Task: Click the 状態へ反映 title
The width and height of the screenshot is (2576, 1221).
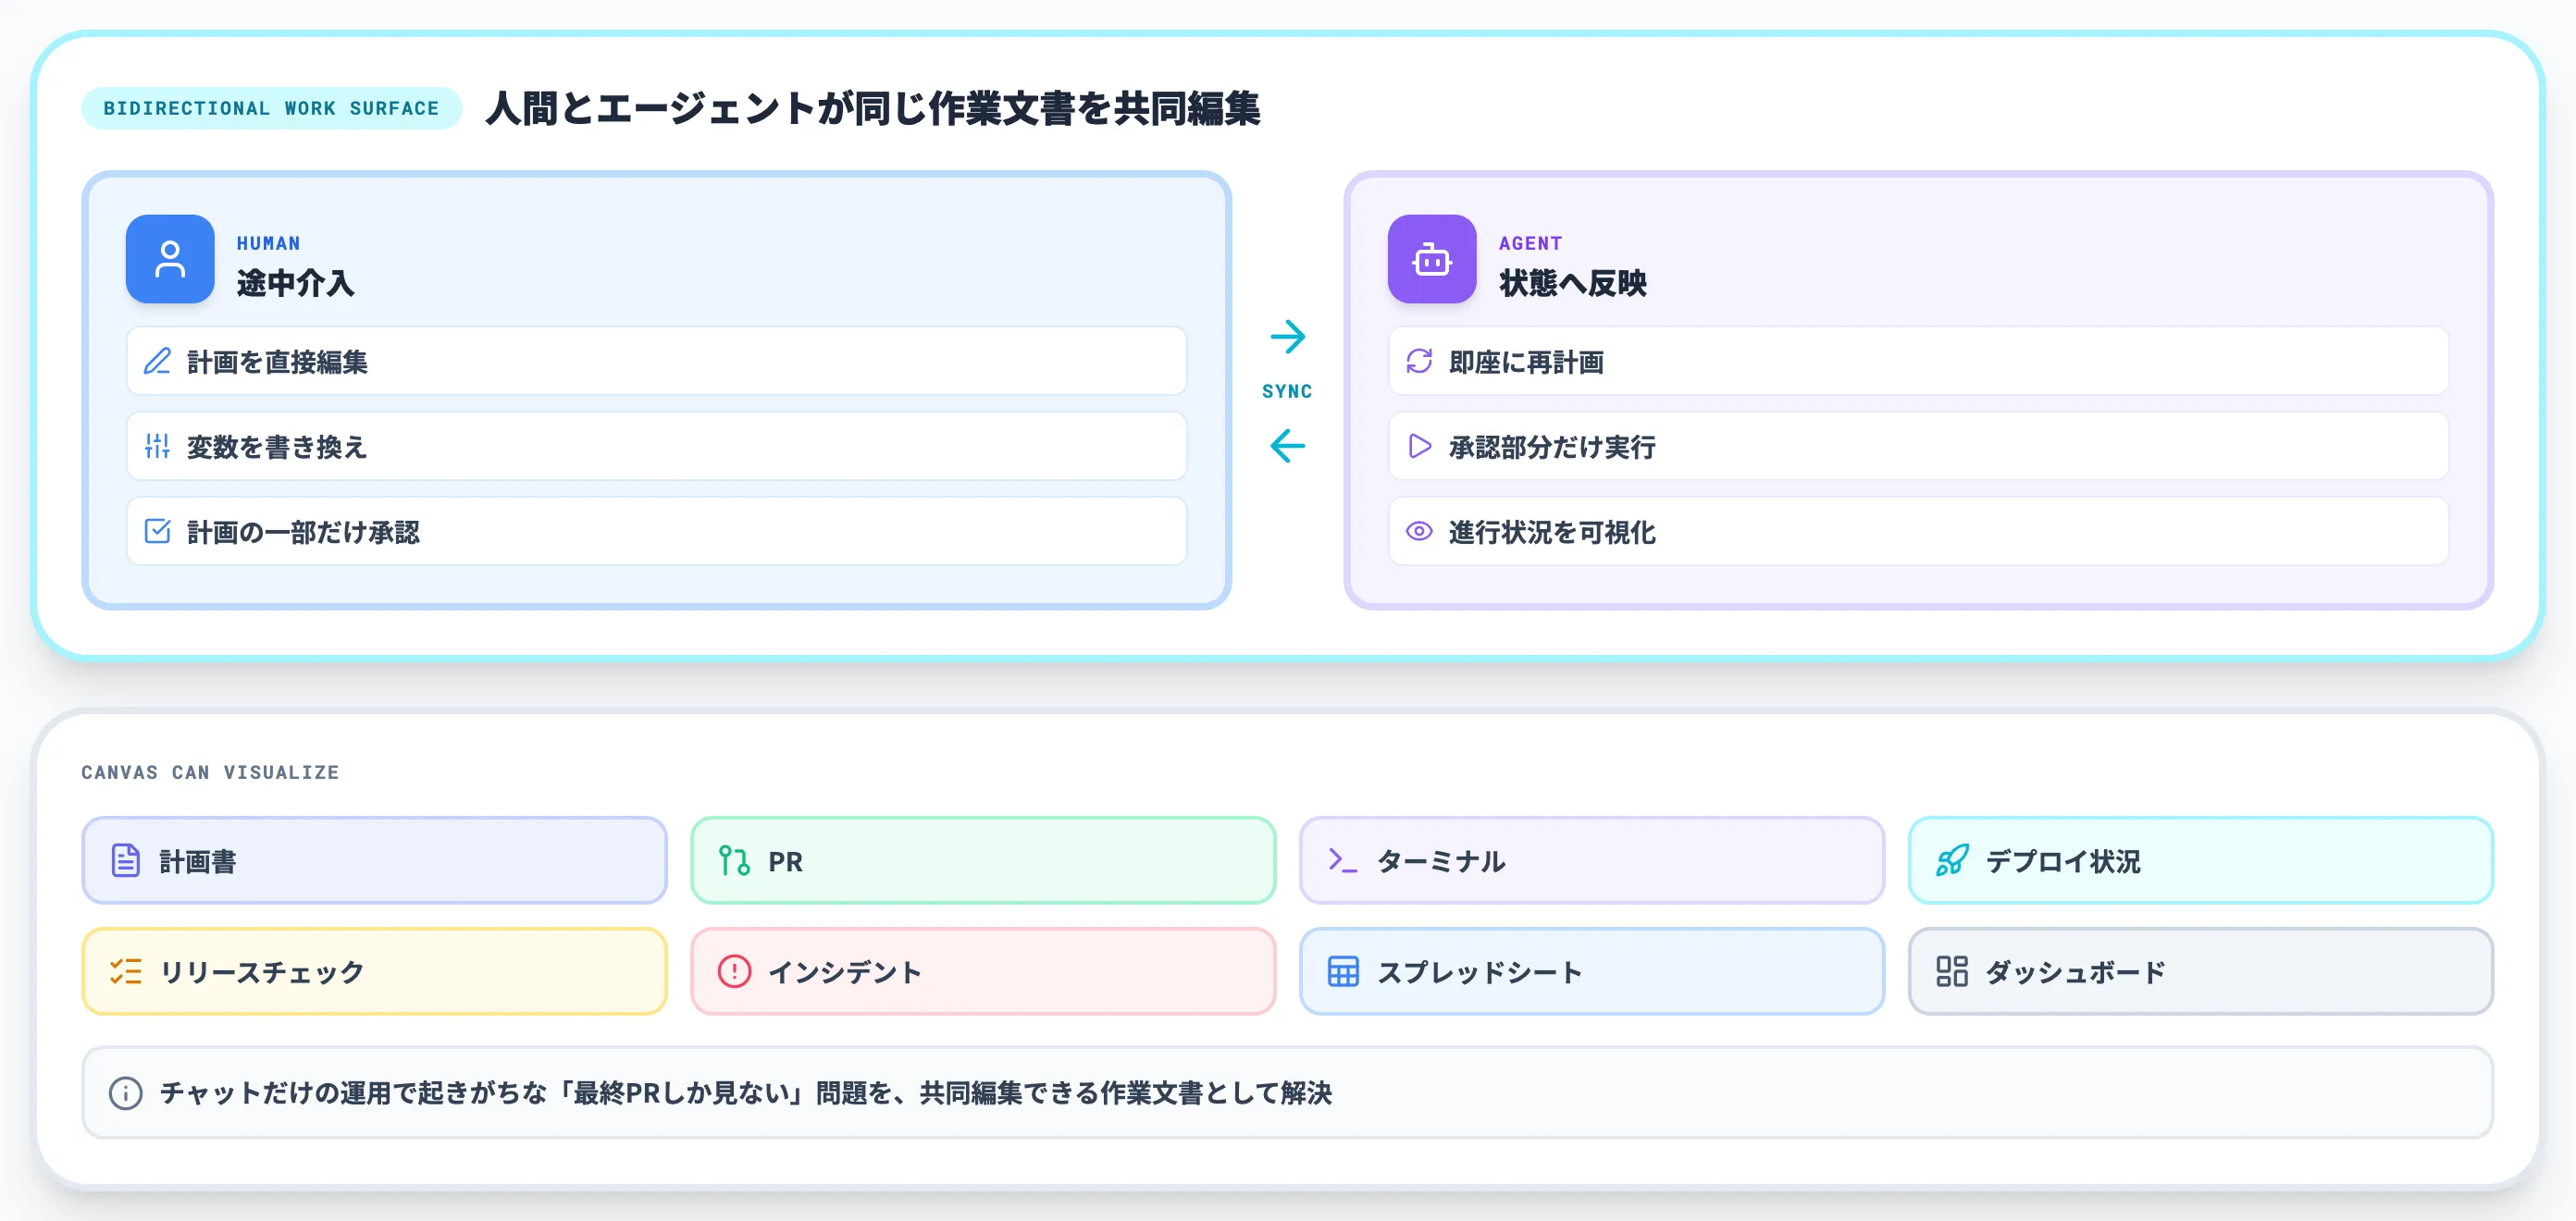Action: 1572,283
